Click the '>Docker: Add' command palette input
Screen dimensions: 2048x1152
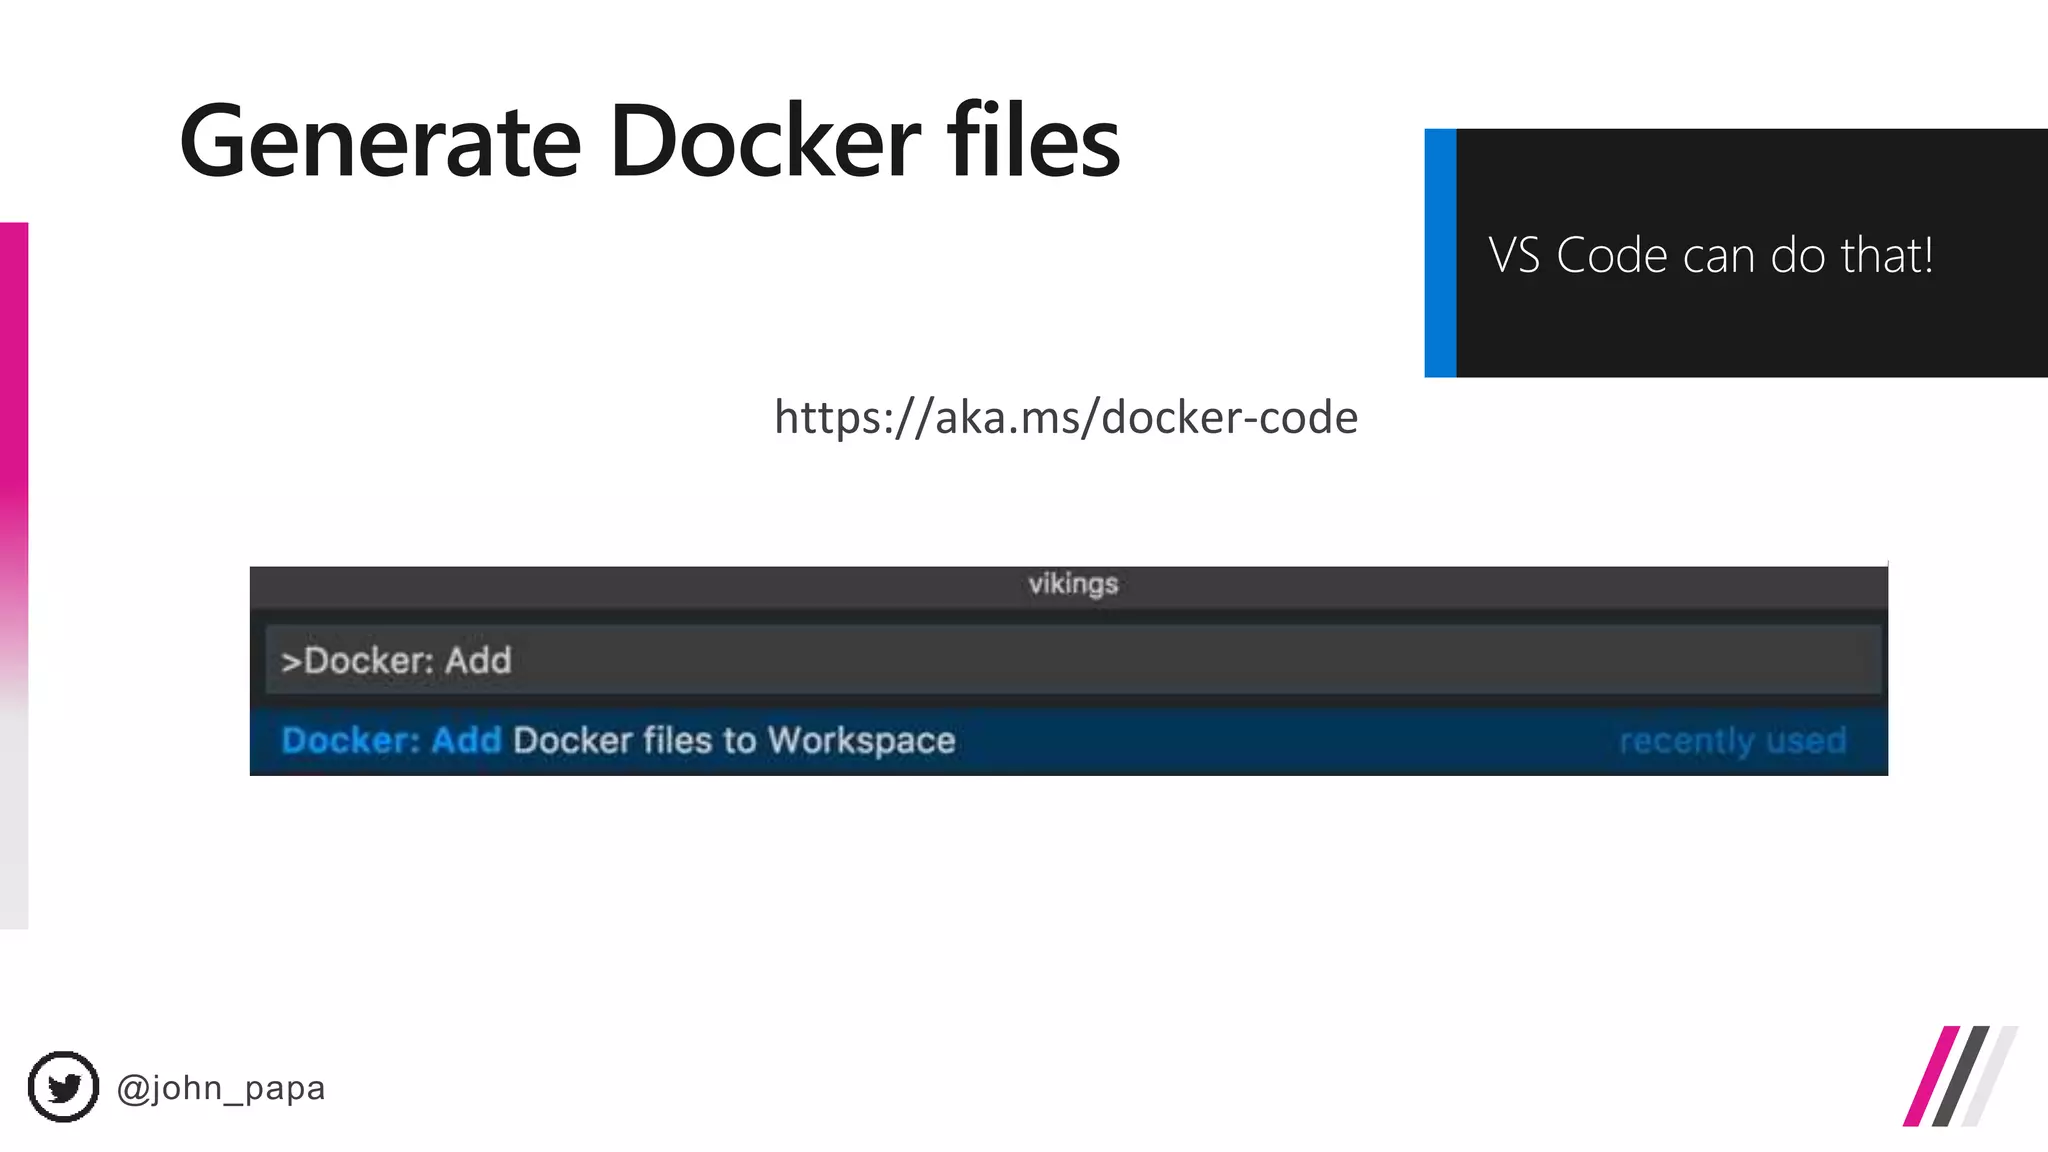coord(1073,660)
